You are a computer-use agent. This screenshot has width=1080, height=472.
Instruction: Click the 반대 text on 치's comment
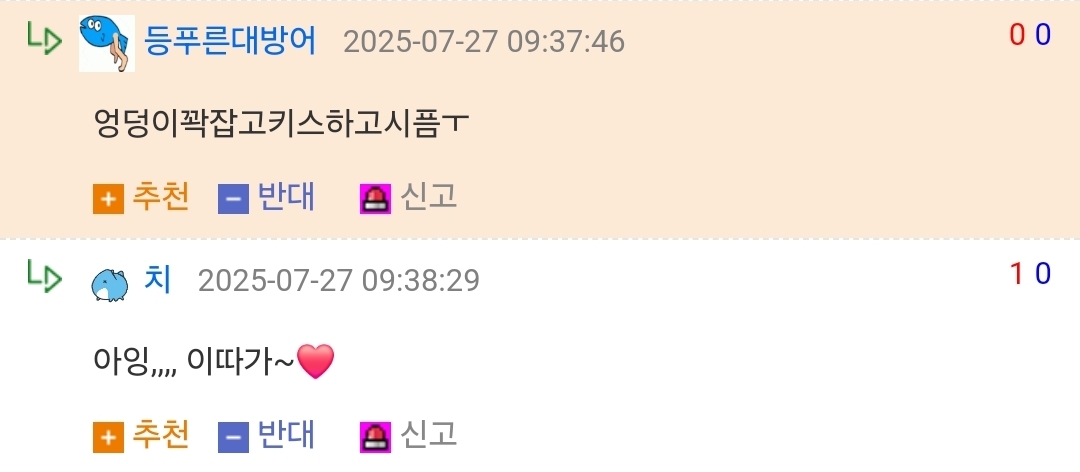click(x=286, y=435)
